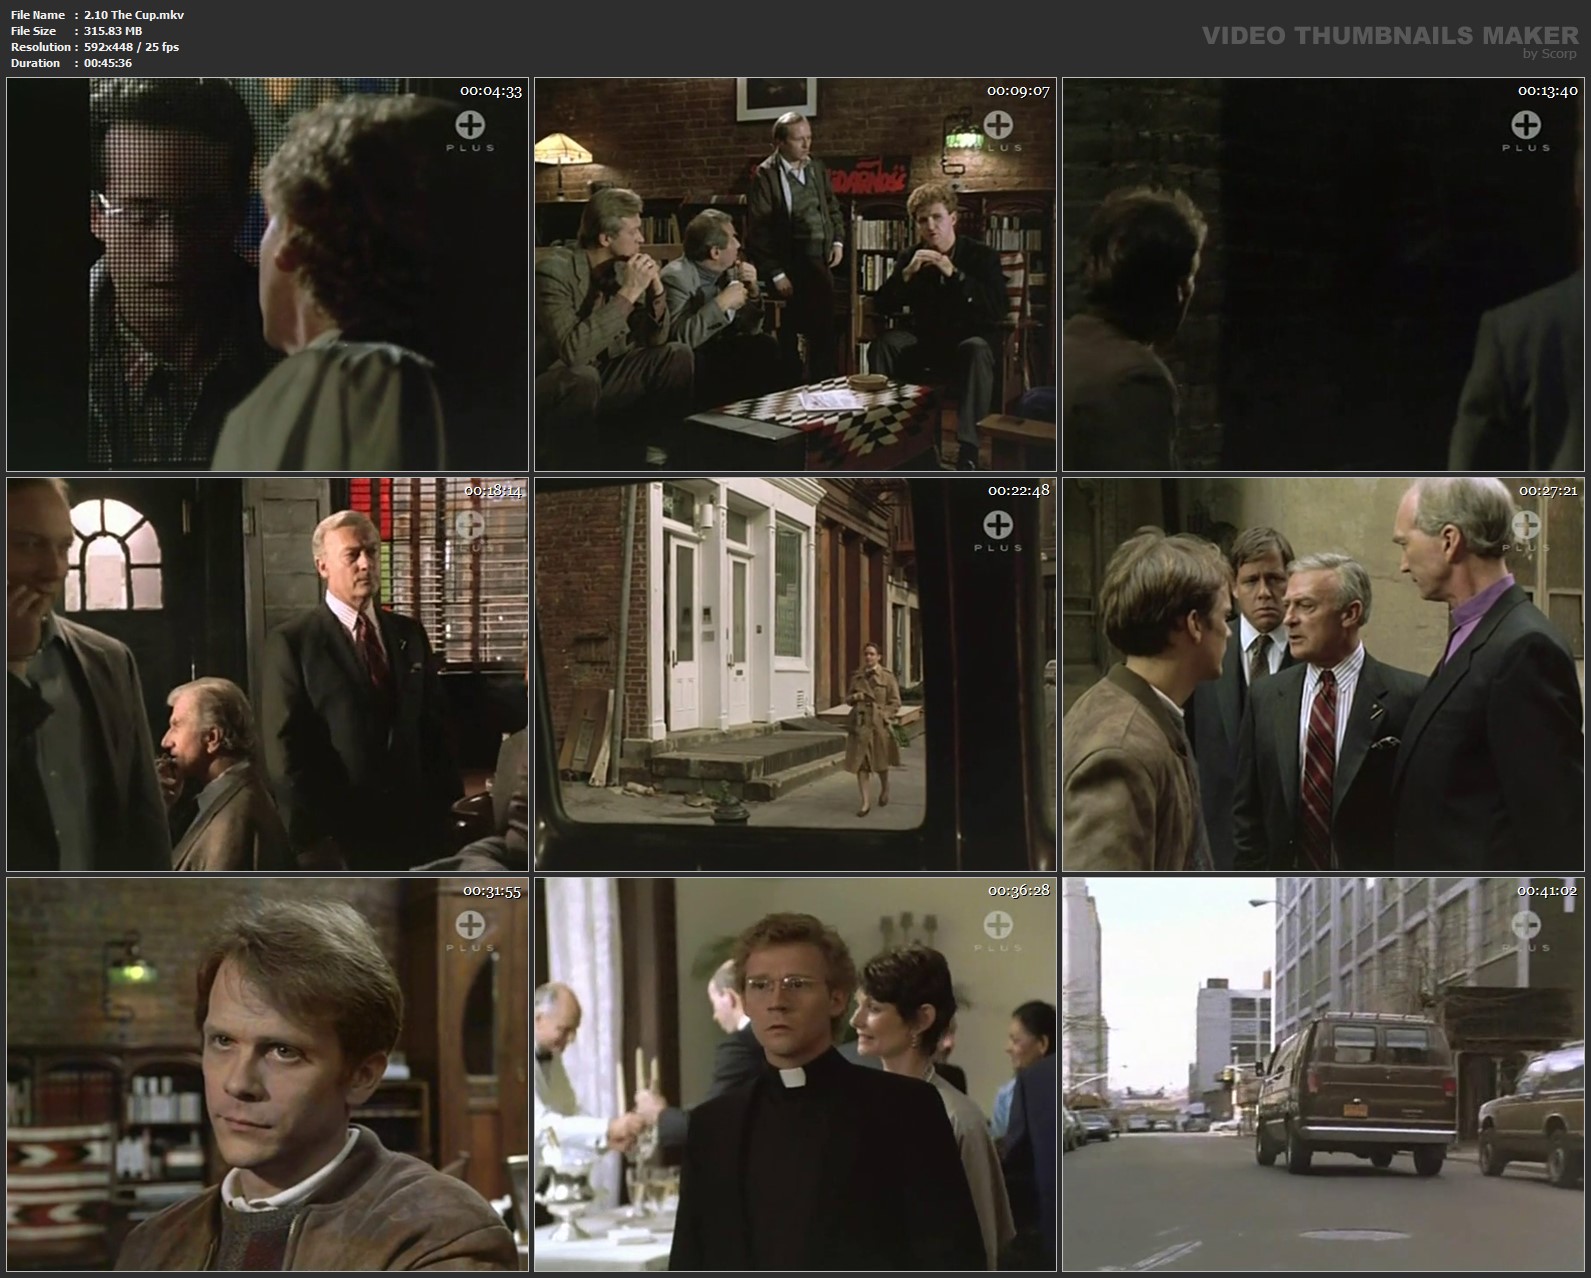Click the 'Duration' label
Viewport: 1591px width, 1278px height.
[x=35, y=63]
